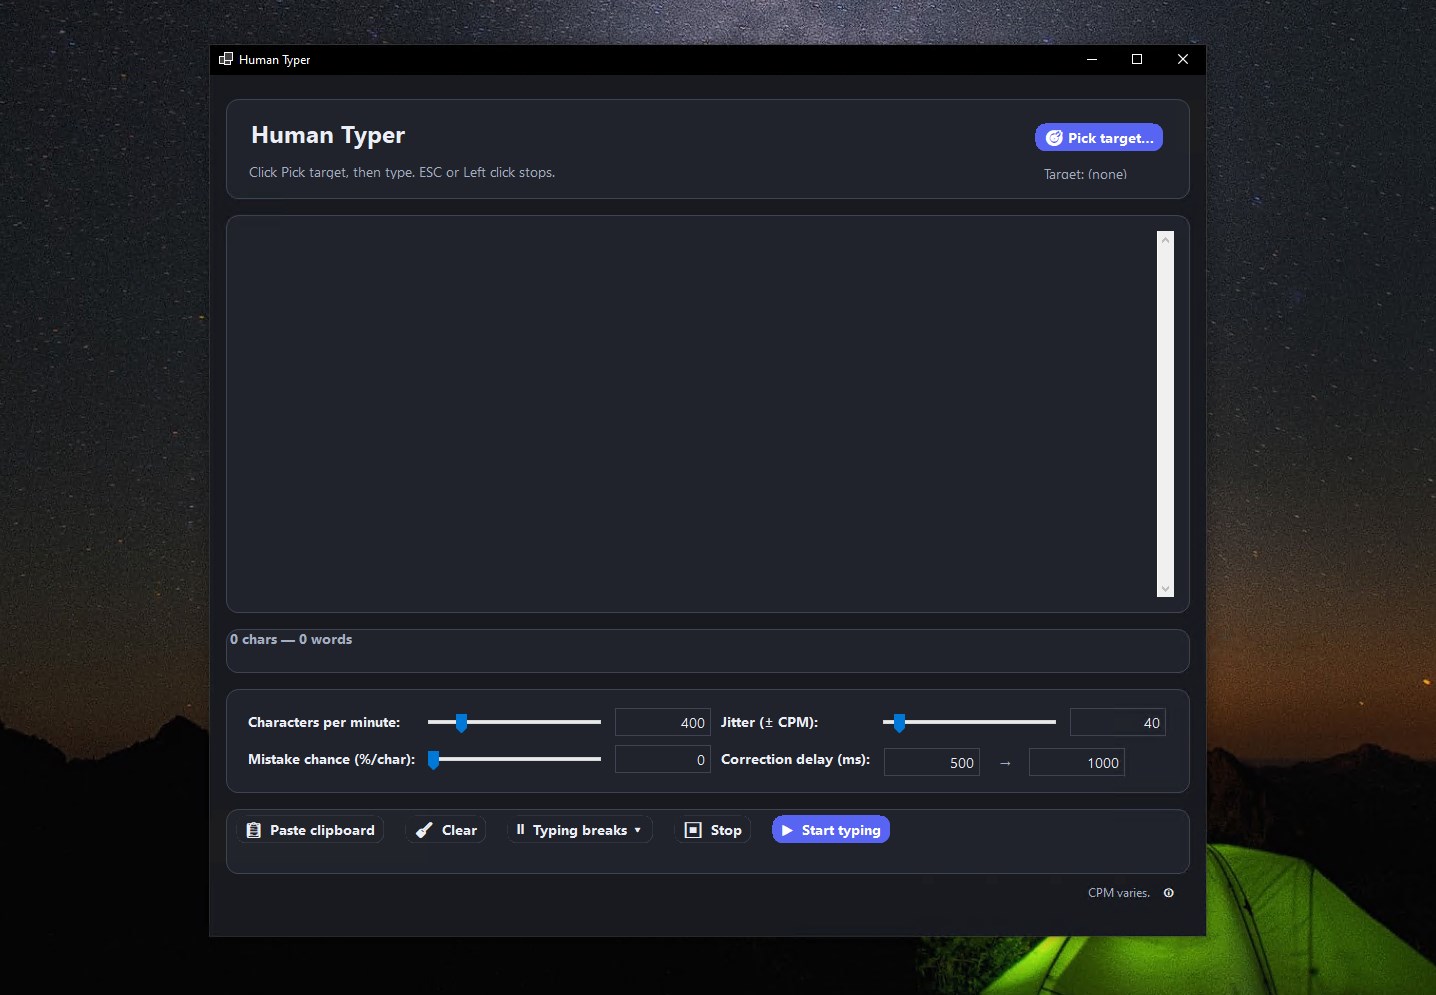Image resolution: width=1436 pixels, height=995 pixels.
Task: Click the scrollbar up arrow
Action: tap(1165, 239)
